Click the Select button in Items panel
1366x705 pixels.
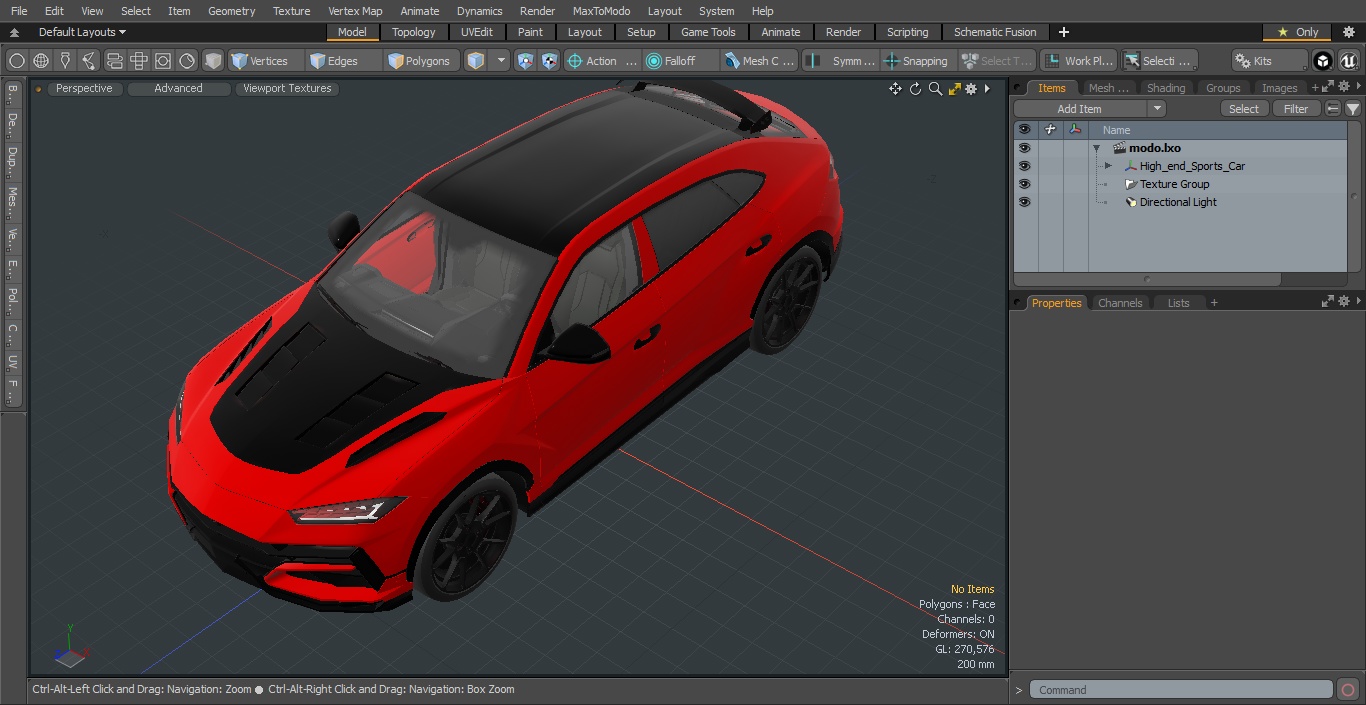point(1244,109)
